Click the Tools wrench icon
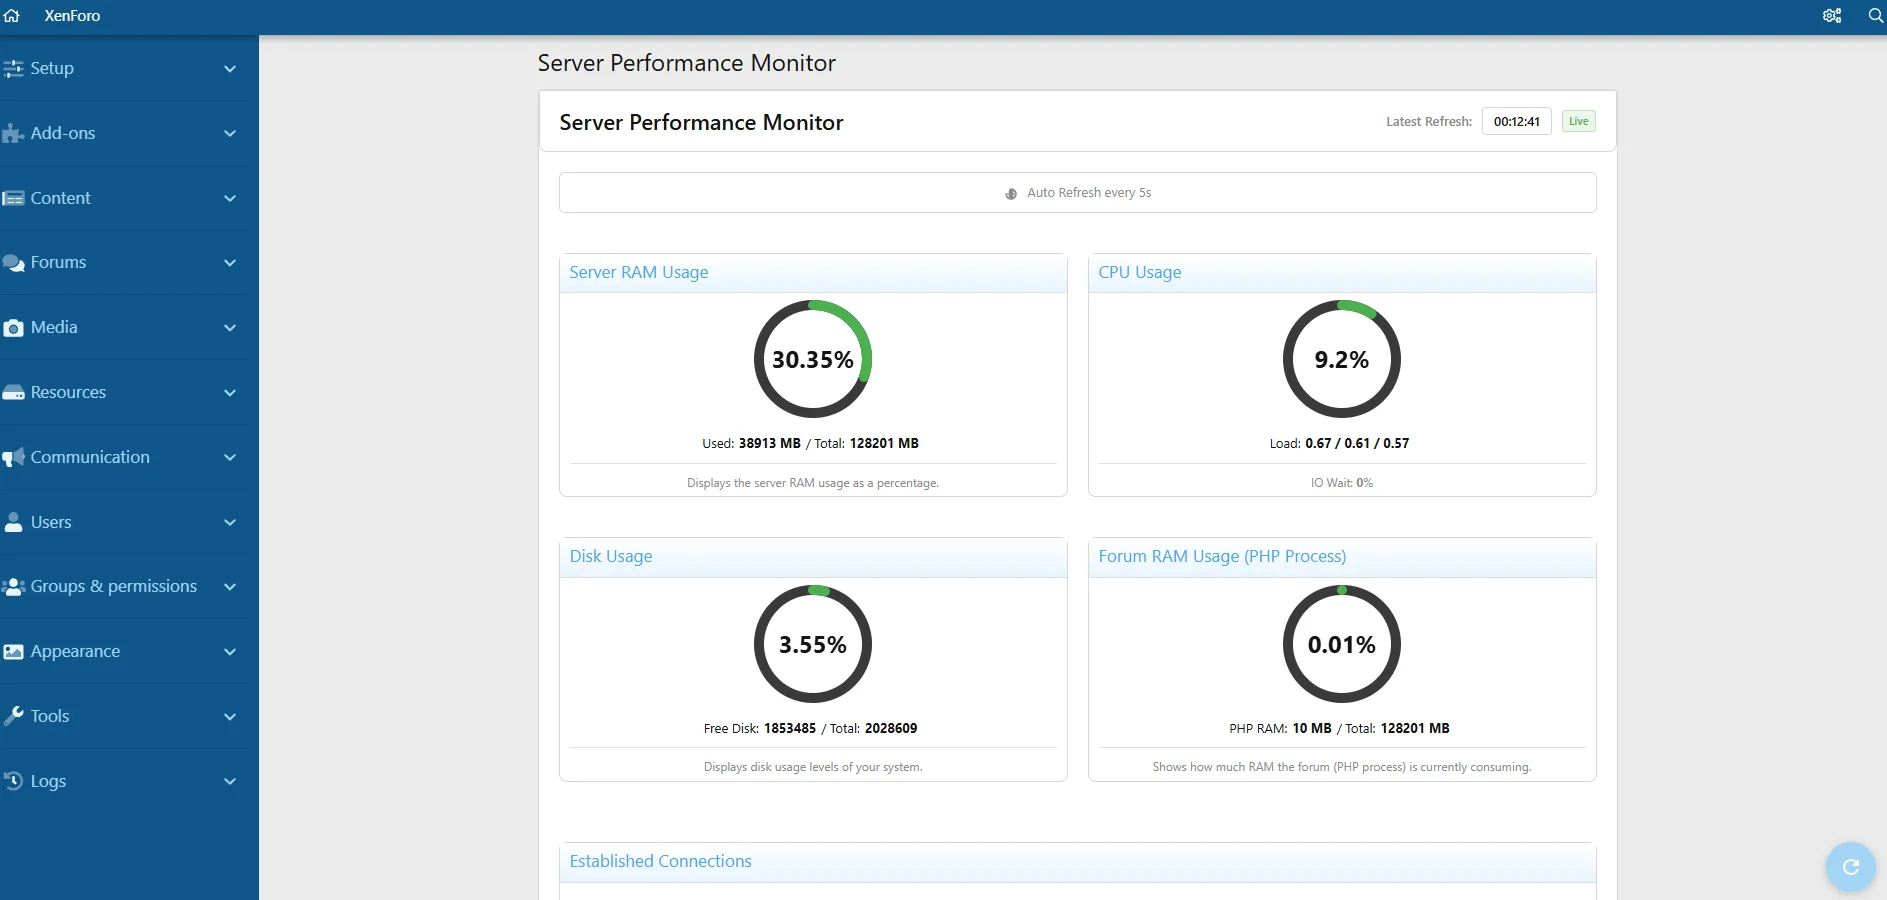The image size is (1887, 900). (13, 716)
